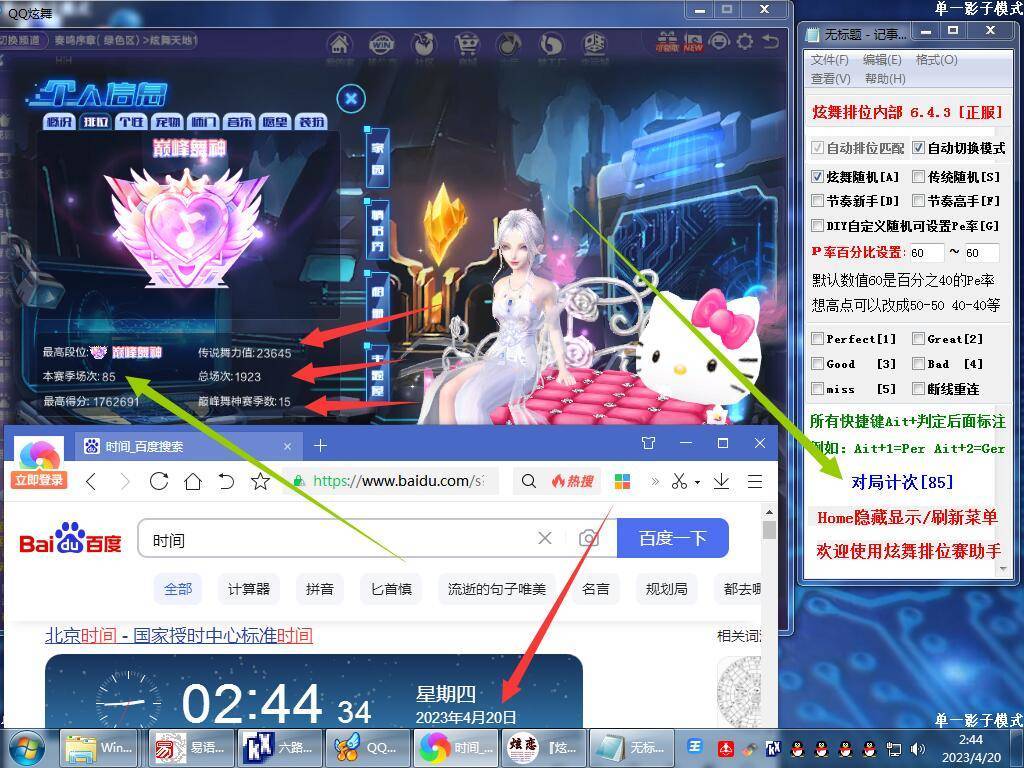Click the camera image-search icon in Baidu box
The height and width of the screenshot is (768, 1024).
click(x=588, y=538)
